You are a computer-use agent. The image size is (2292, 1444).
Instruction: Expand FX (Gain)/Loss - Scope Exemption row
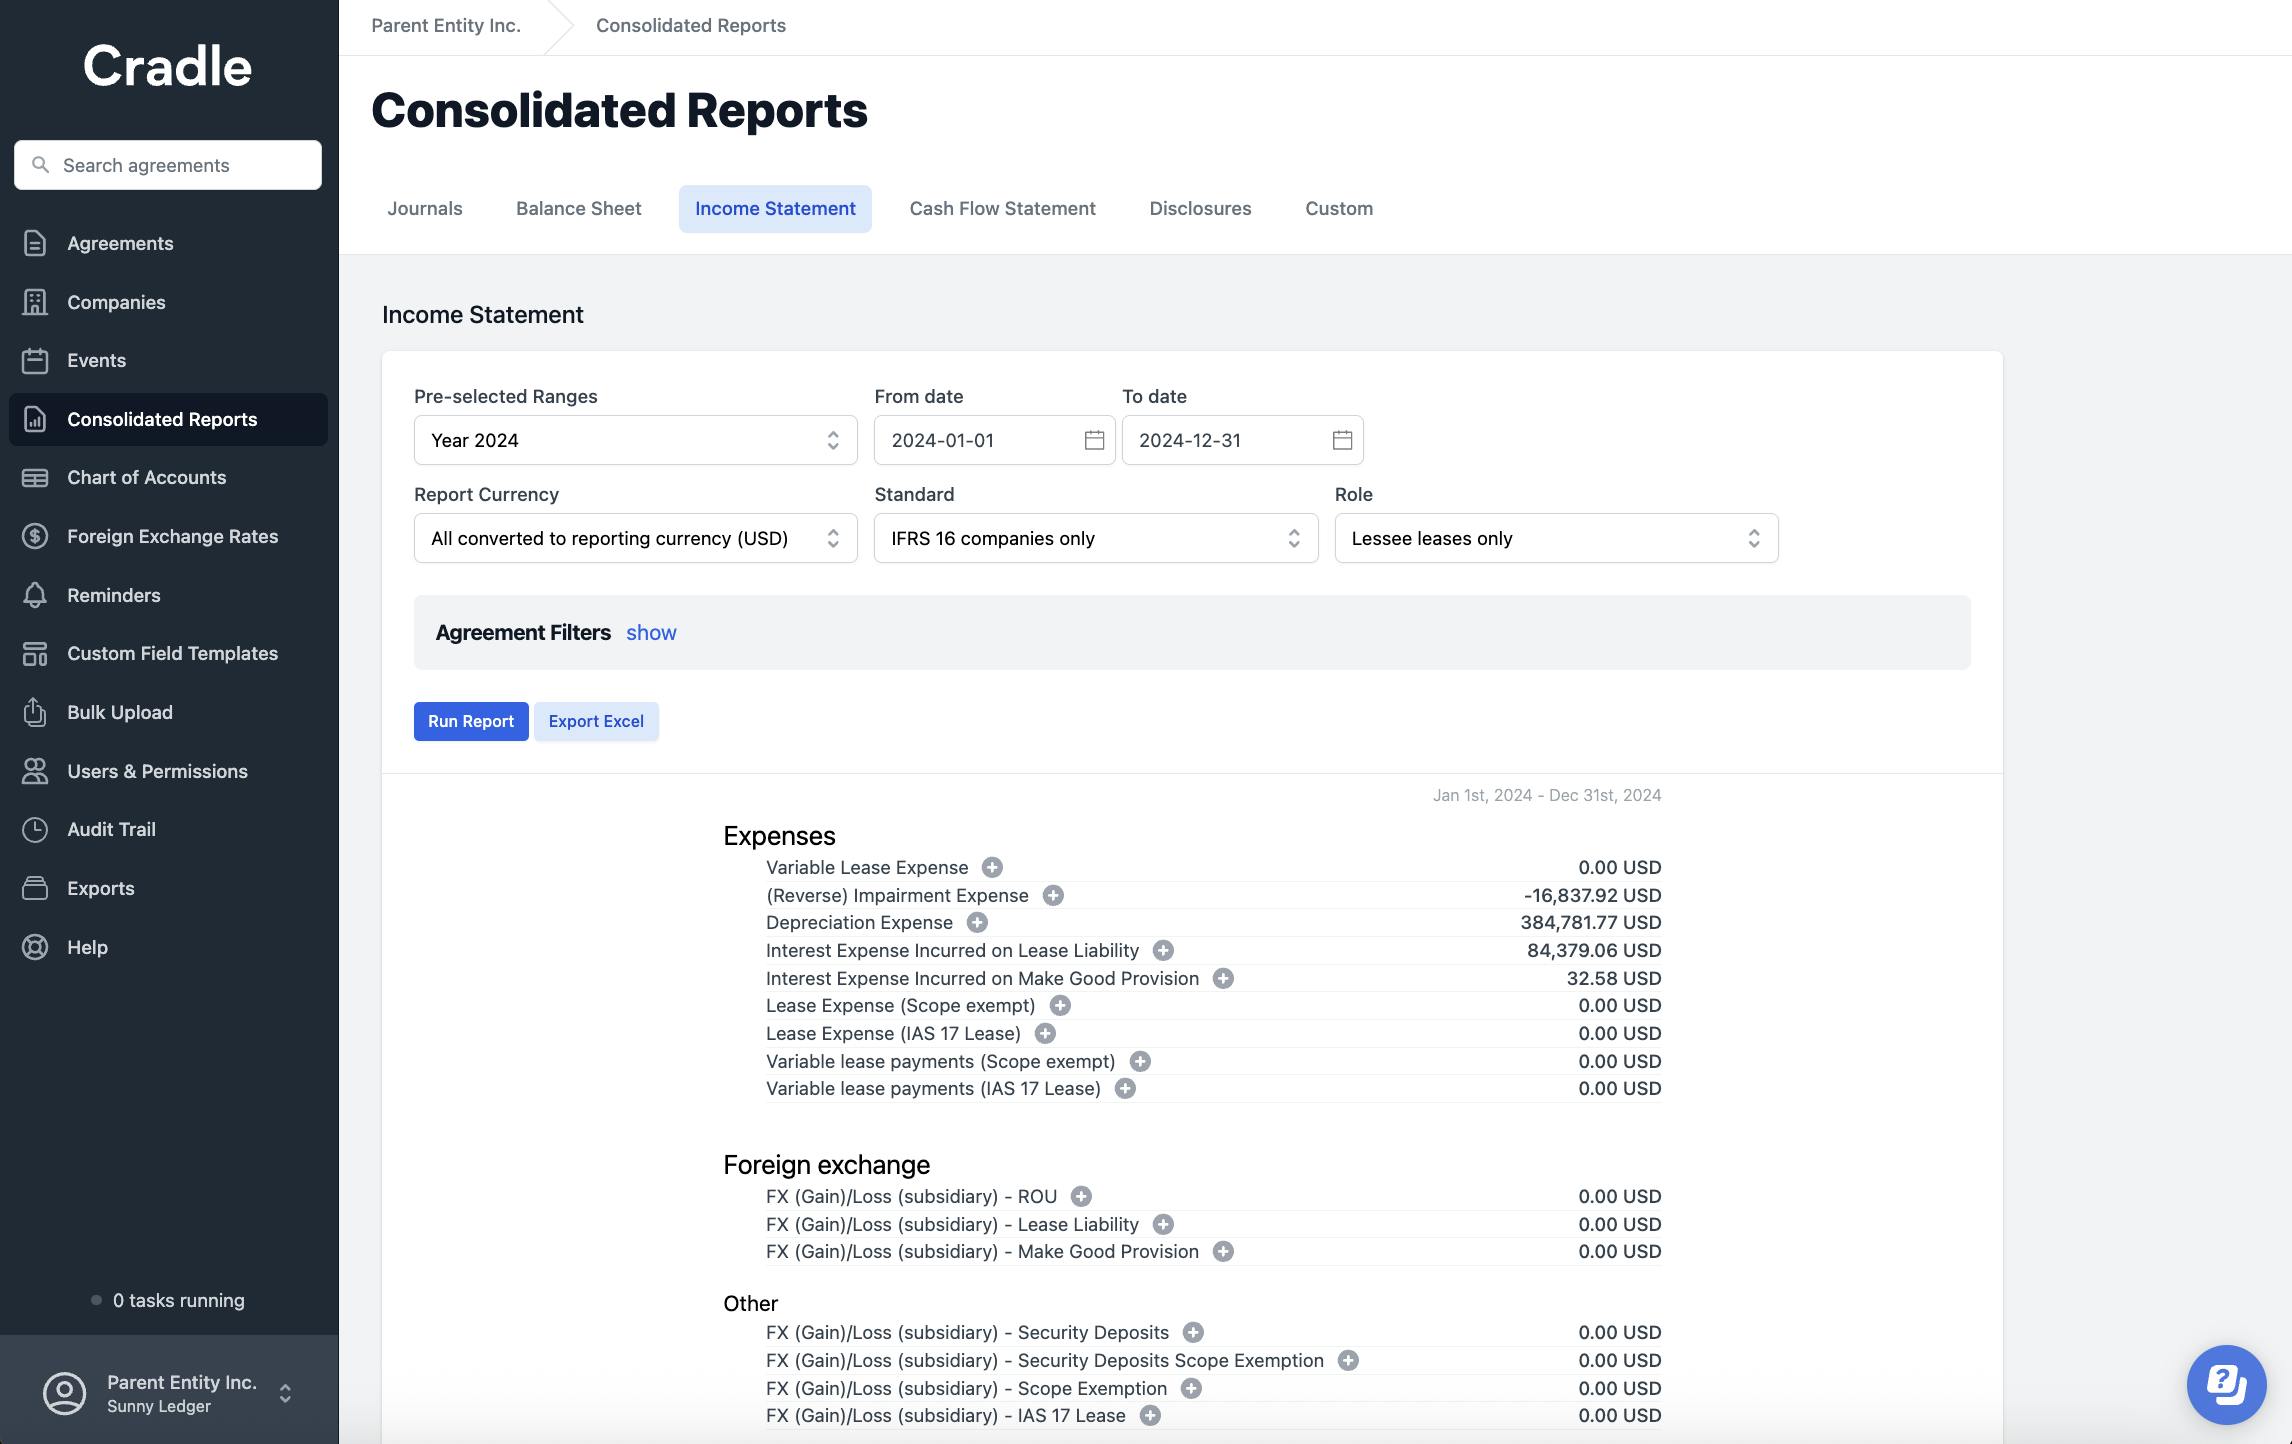pyautogui.click(x=1191, y=1388)
